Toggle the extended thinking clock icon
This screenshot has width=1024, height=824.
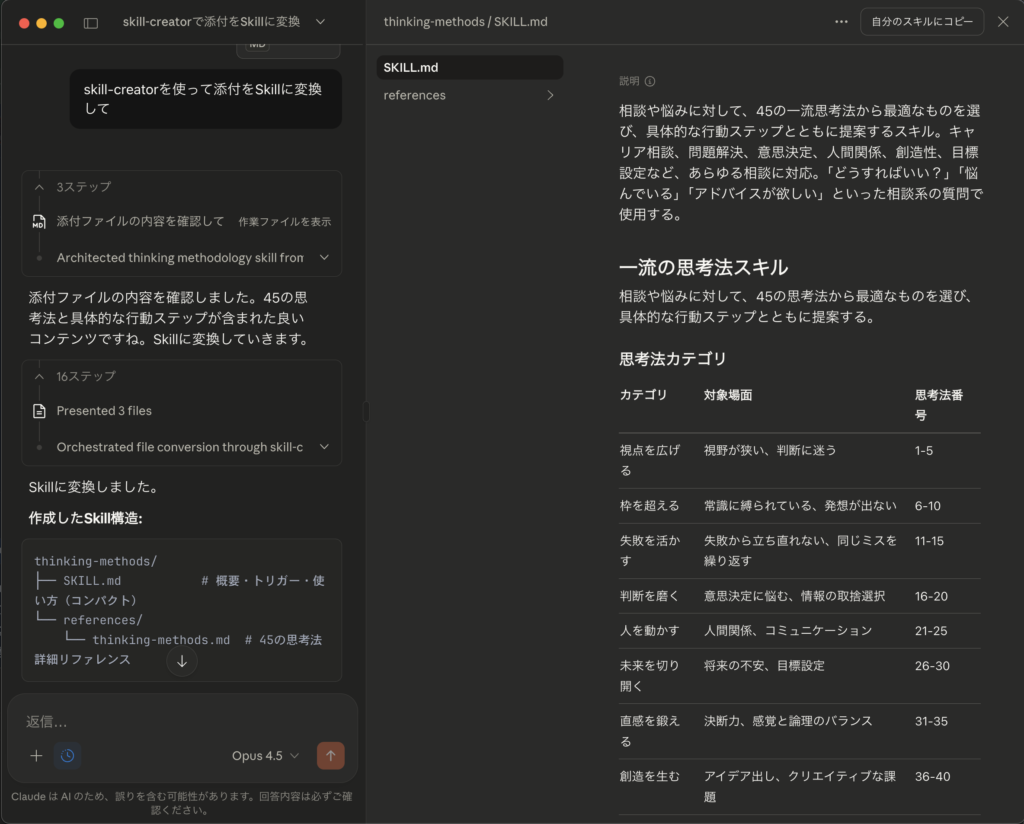67,756
